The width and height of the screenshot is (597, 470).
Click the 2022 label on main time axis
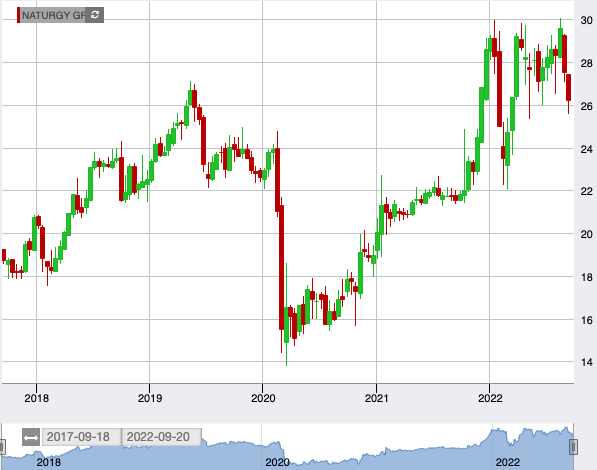coord(490,398)
